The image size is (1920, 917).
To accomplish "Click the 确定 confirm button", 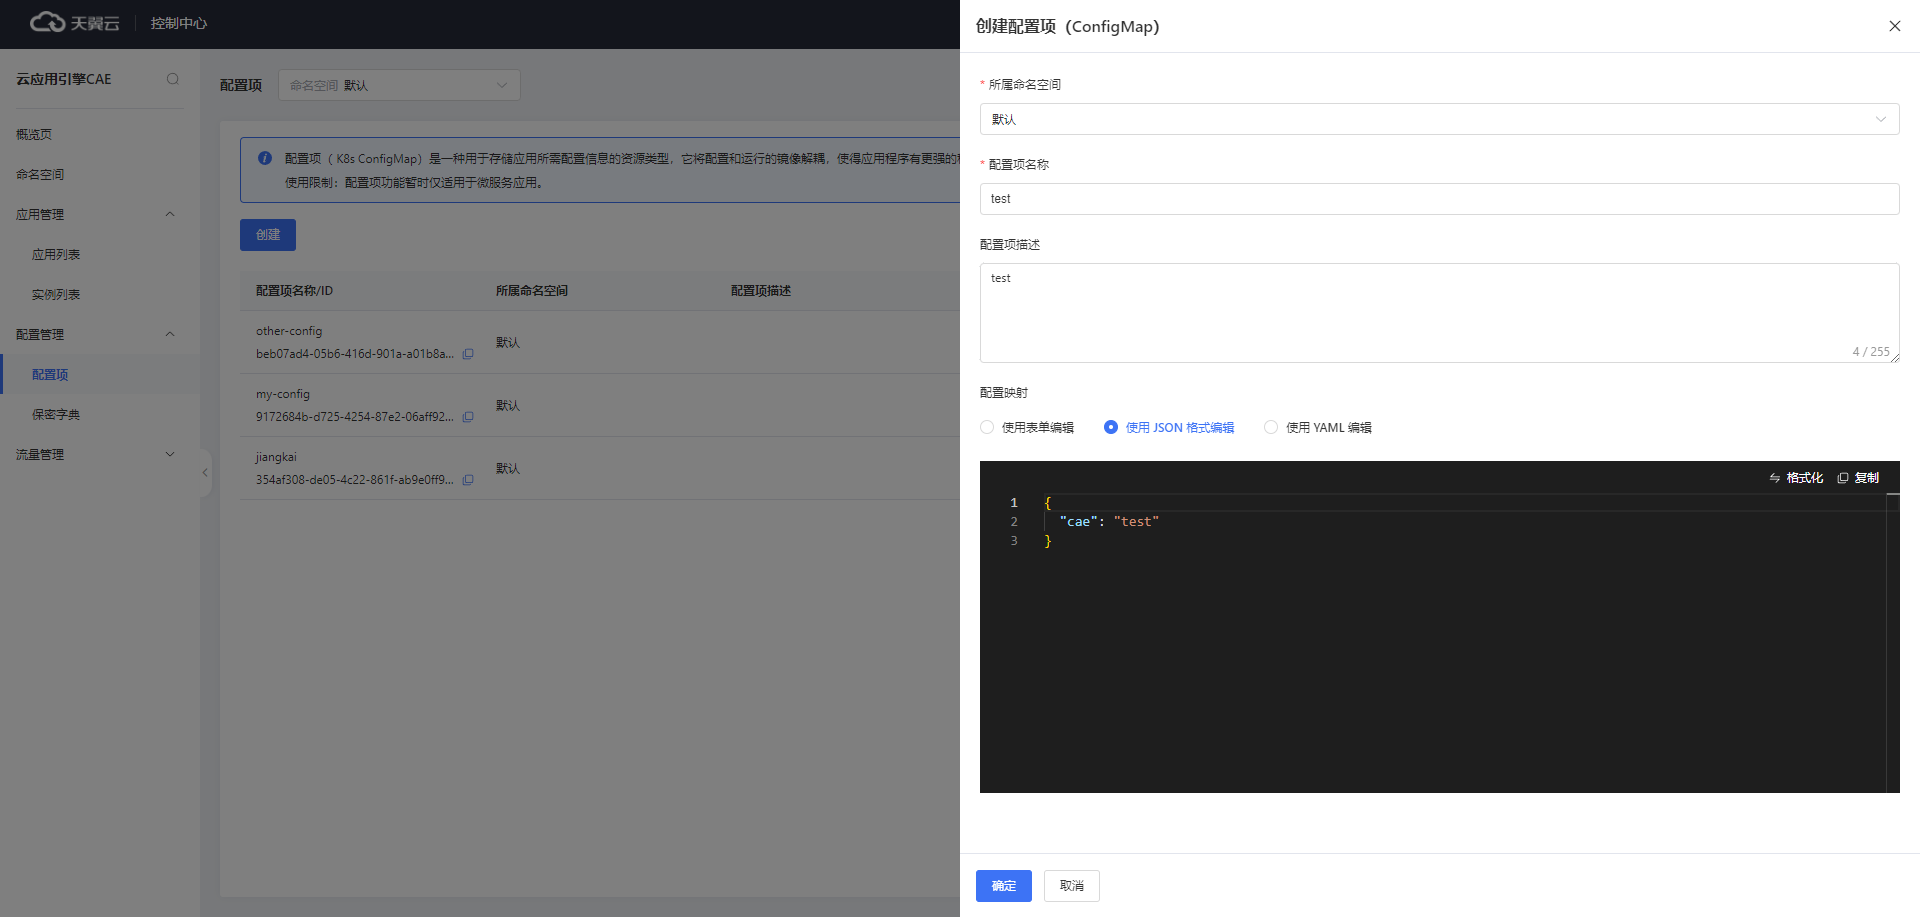I will pyautogui.click(x=1003, y=886).
